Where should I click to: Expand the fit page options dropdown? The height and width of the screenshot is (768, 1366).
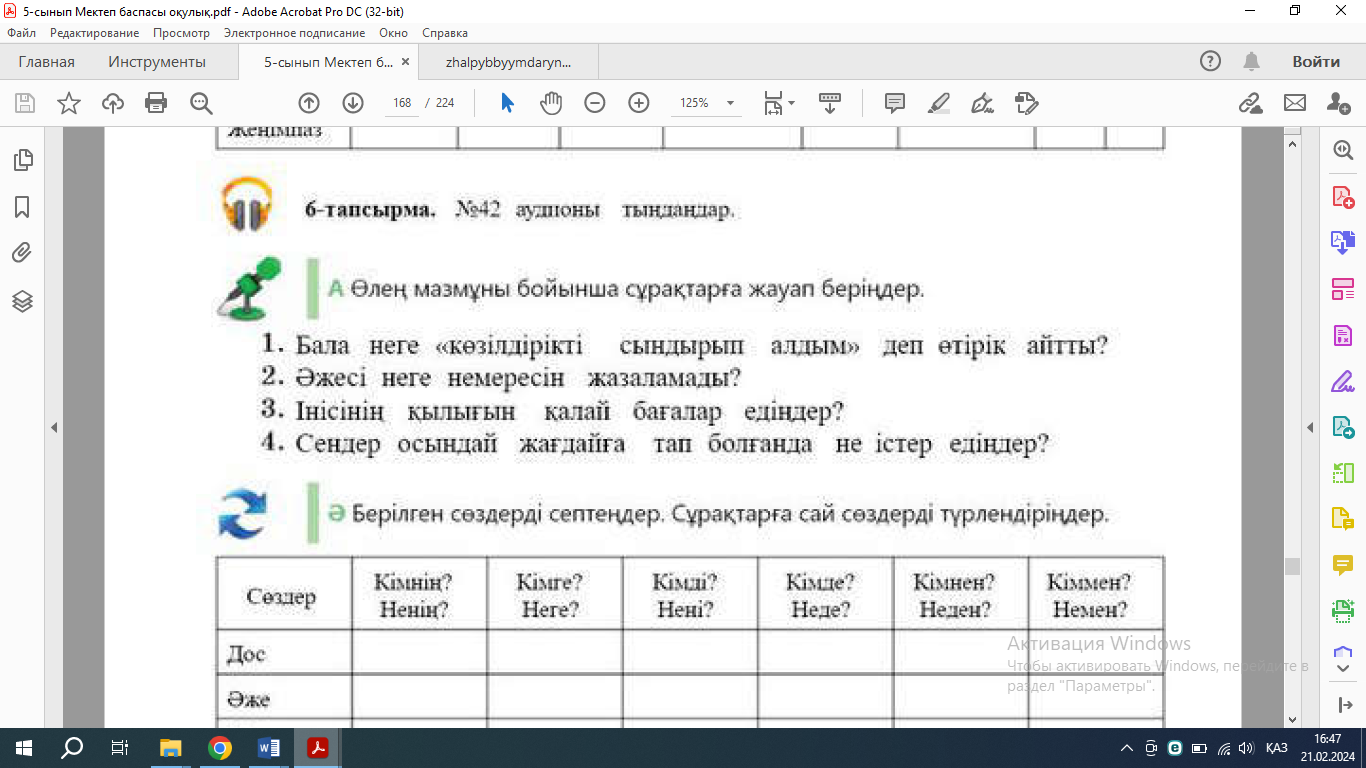(x=791, y=103)
